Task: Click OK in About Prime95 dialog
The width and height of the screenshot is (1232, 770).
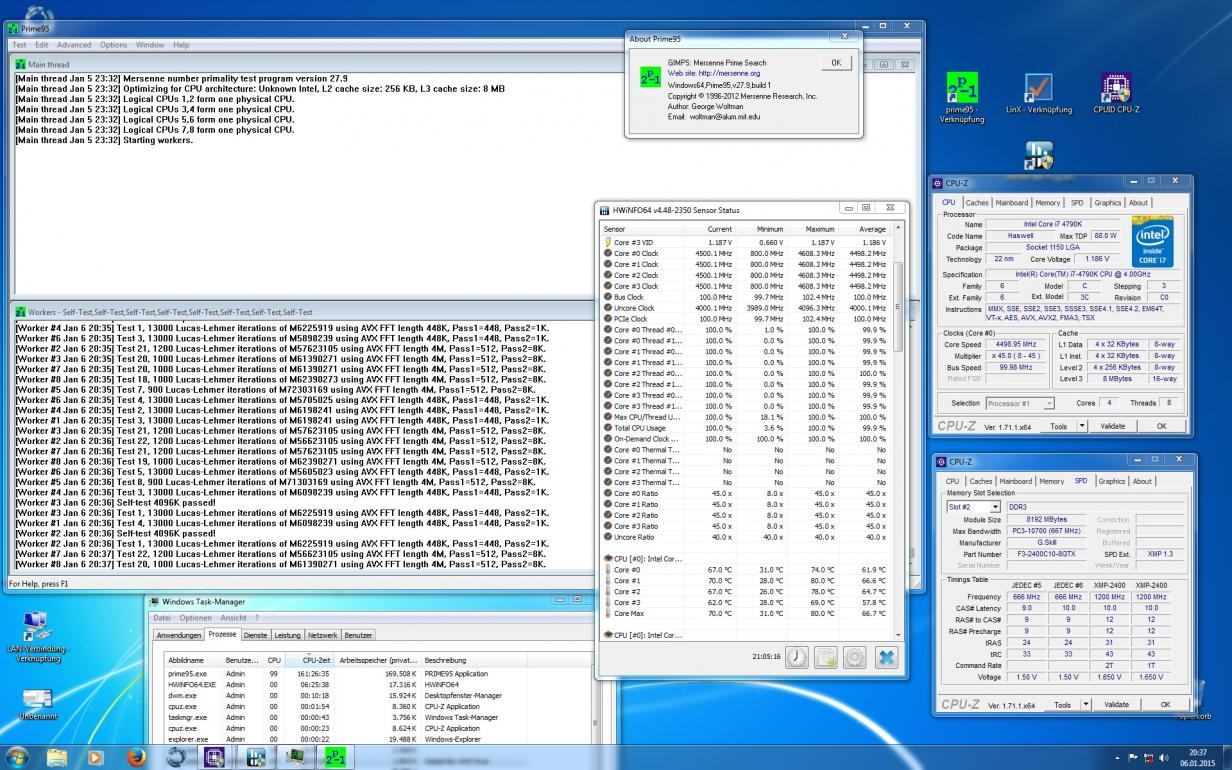Action: tap(836, 62)
